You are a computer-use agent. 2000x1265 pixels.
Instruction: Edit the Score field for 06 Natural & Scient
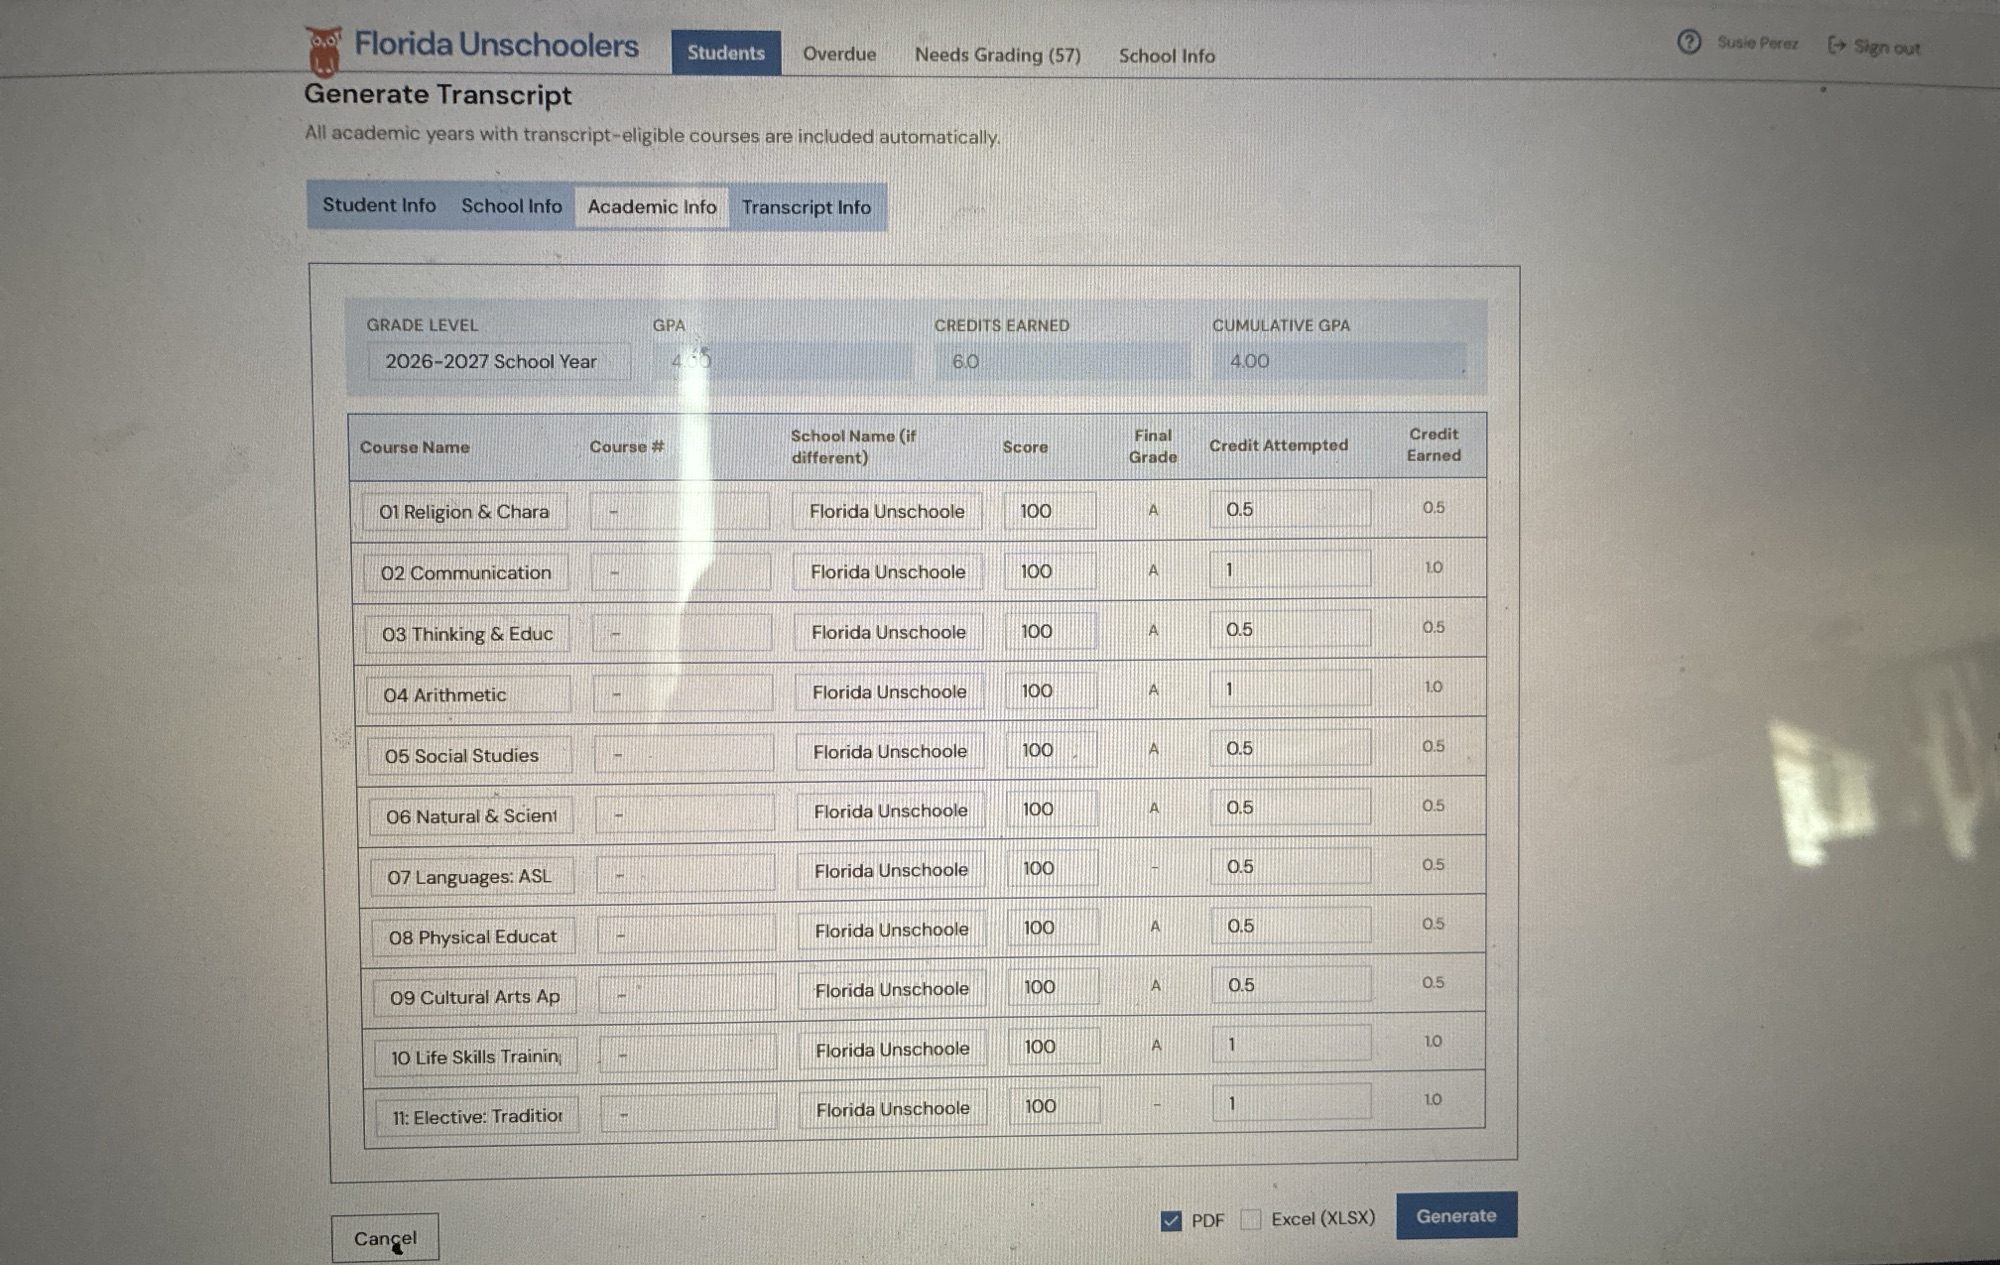click(x=1052, y=809)
